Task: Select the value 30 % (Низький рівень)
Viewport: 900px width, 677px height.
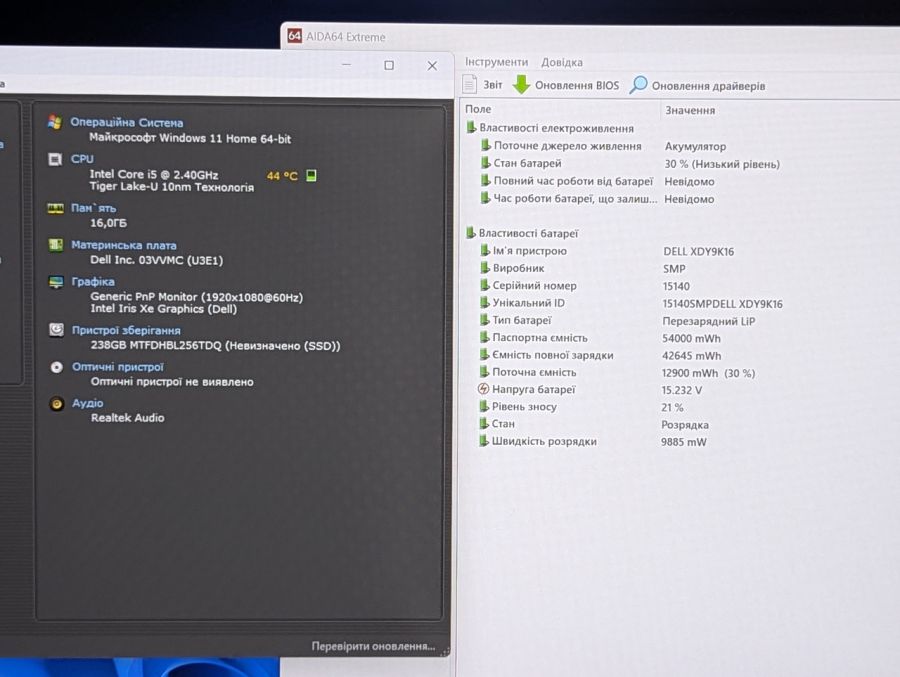Action: click(x=722, y=164)
